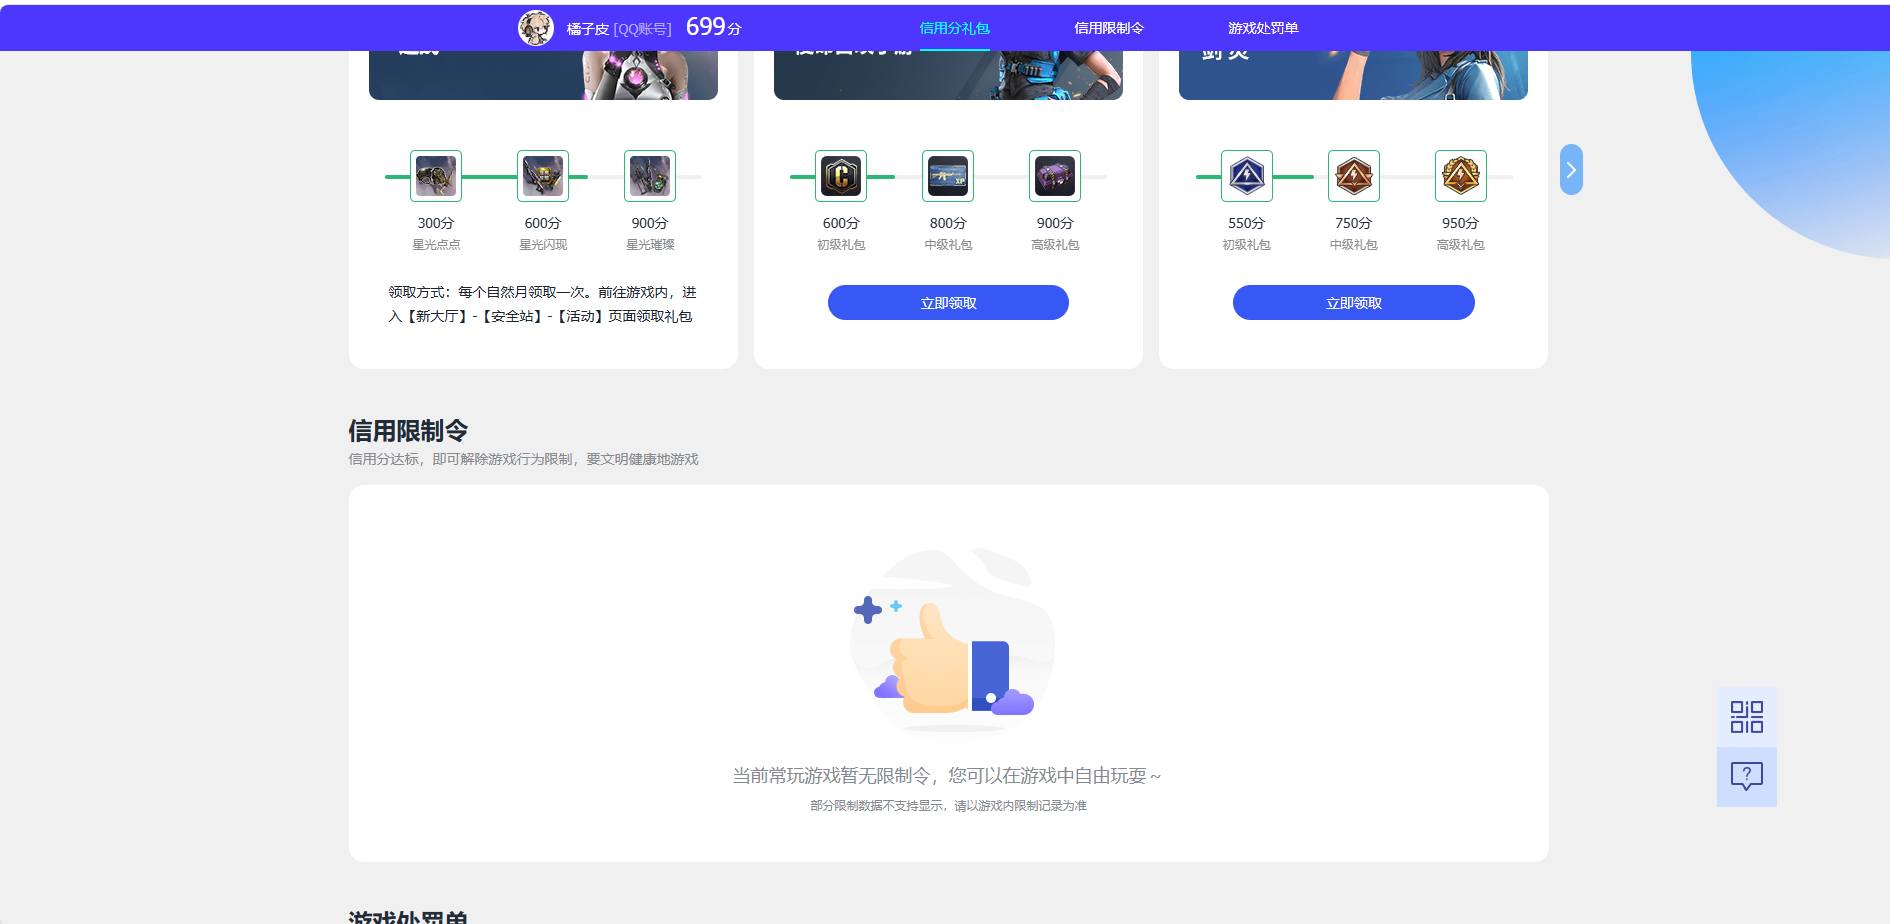Click the 950分 高级礼包 gold badge icon
The height and width of the screenshot is (924, 1890).
coord(1461,176)
